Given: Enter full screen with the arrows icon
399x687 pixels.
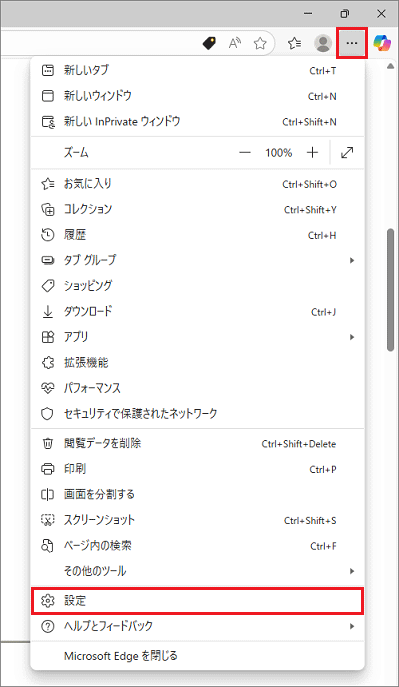Looking at the screenshot, I should [x=347, y=152].
